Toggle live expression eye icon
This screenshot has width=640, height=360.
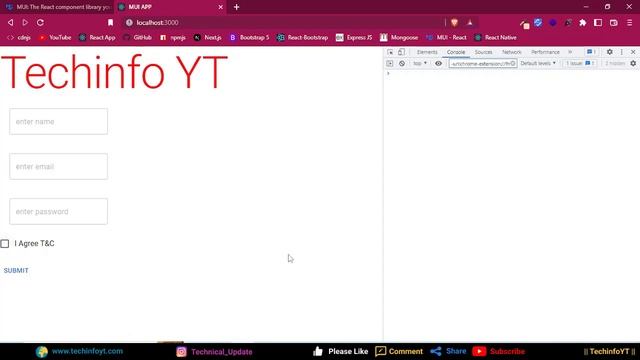pos(438,64)
